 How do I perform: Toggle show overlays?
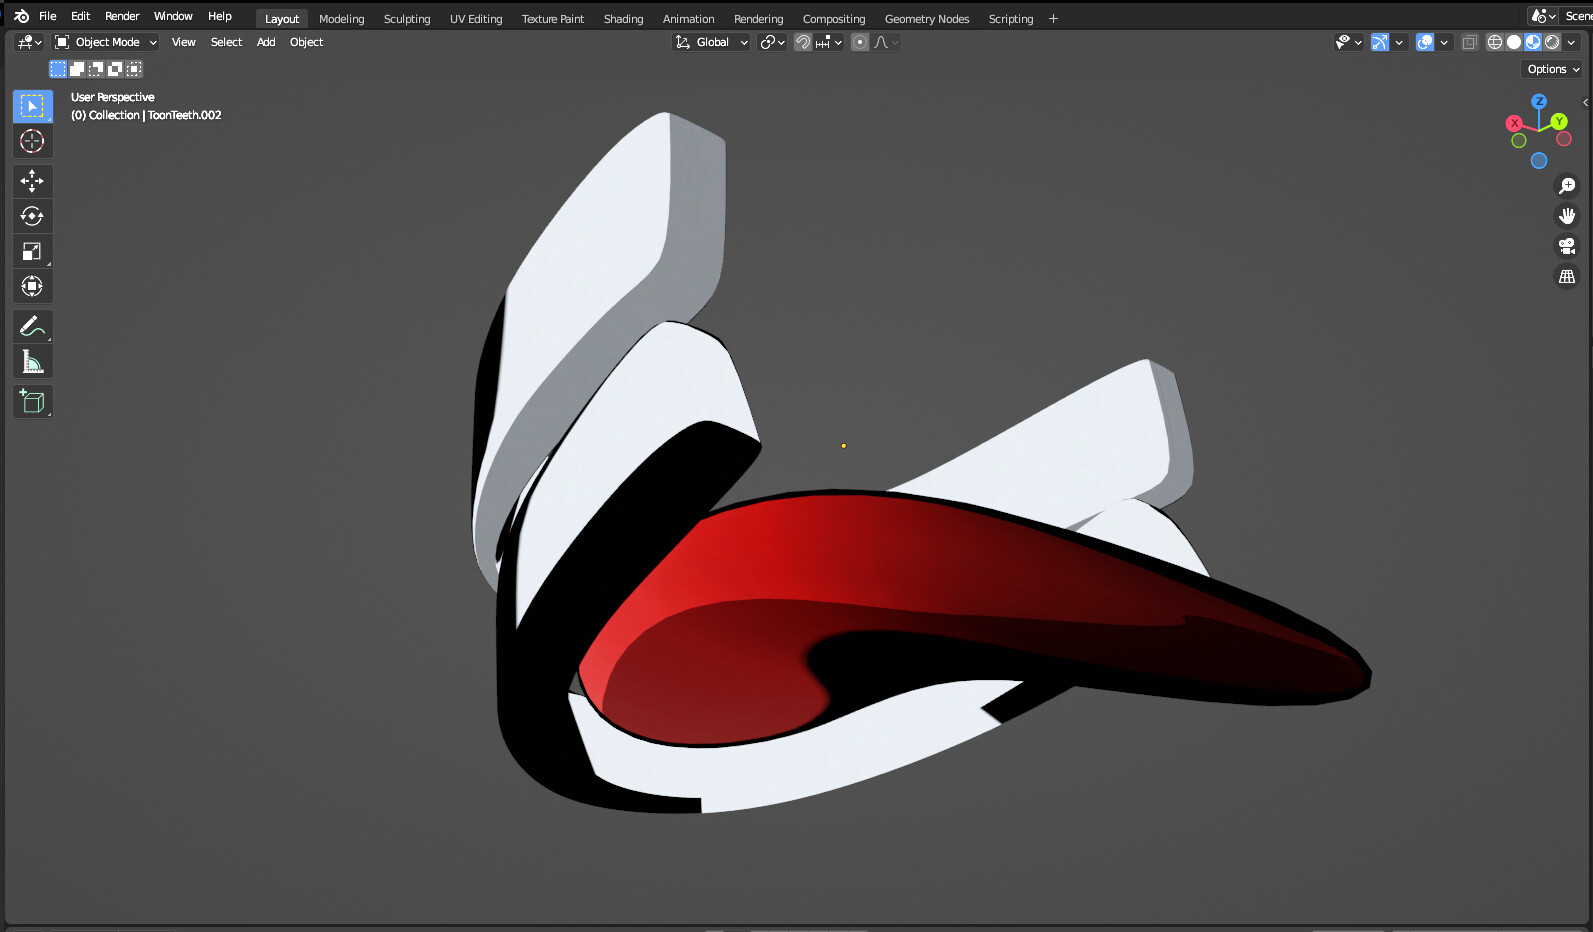(1425, 42)
